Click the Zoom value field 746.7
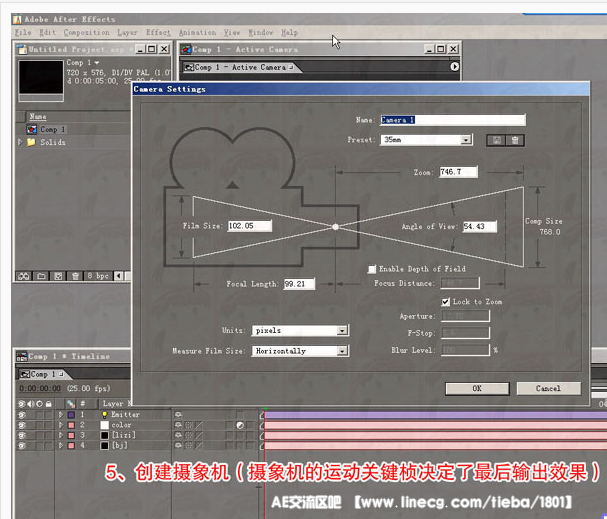The width and height of the screenshot is (607, 519). tap(458, 172)
